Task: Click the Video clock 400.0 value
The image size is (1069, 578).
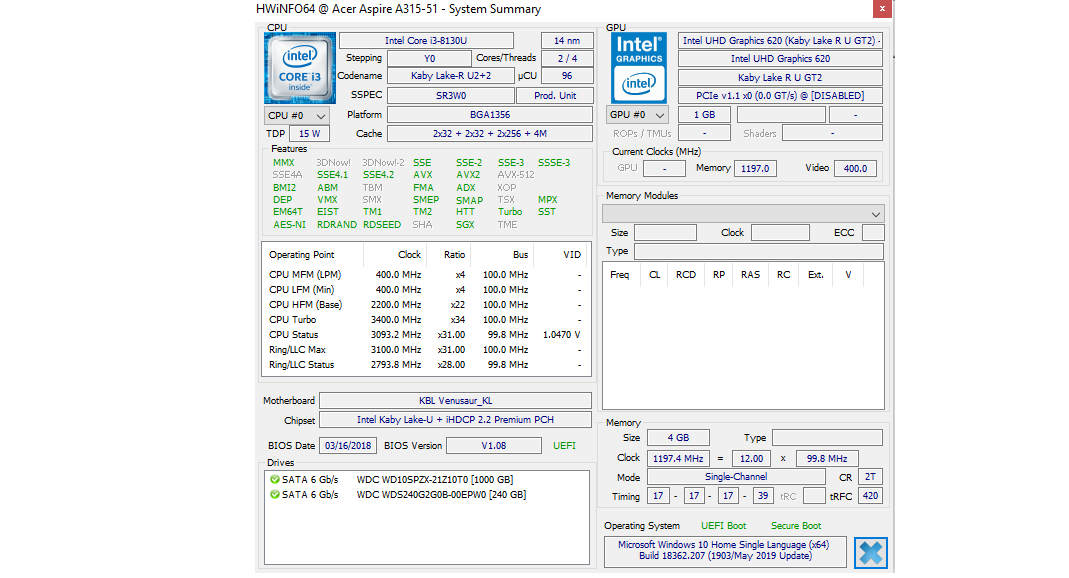Action: pyautogui.click(x=855, y=168)
